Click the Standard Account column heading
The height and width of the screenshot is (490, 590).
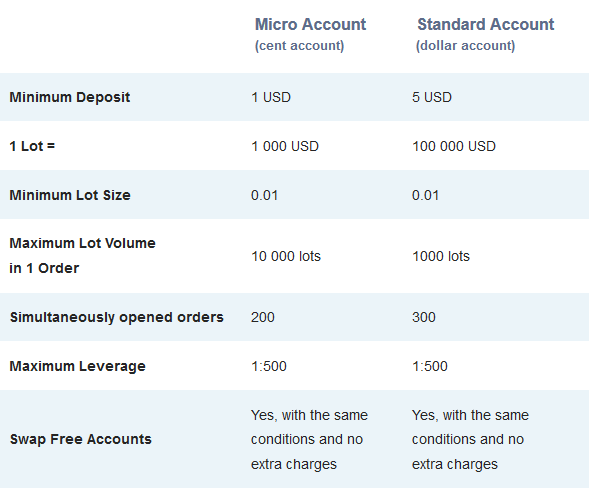(485, 24)
